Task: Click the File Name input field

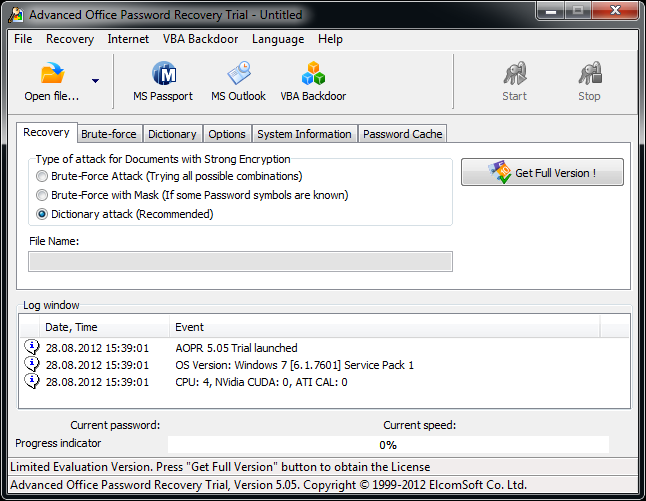Action: click(x=240, y=262)
